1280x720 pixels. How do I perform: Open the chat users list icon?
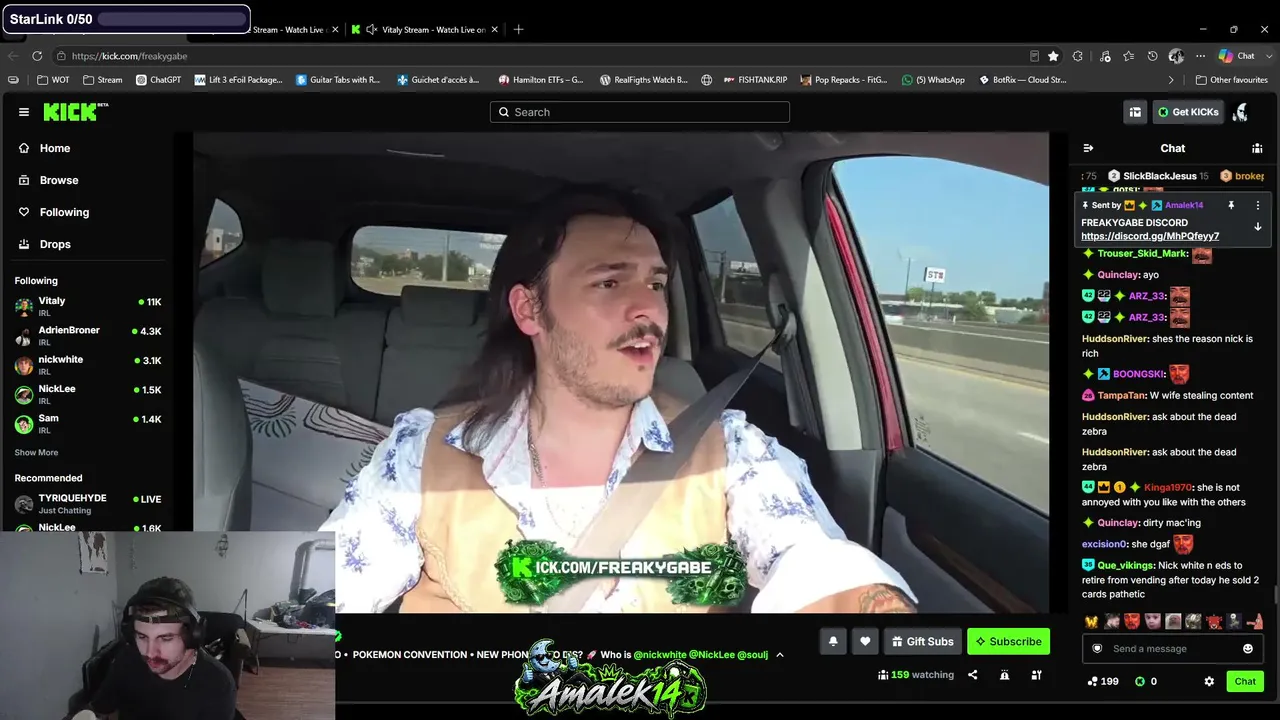point(1257,148)
